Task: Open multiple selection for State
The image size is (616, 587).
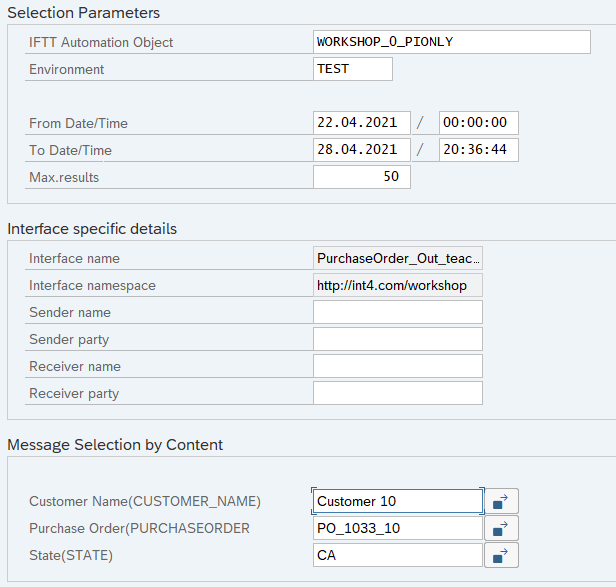Action: pos(501,555)
